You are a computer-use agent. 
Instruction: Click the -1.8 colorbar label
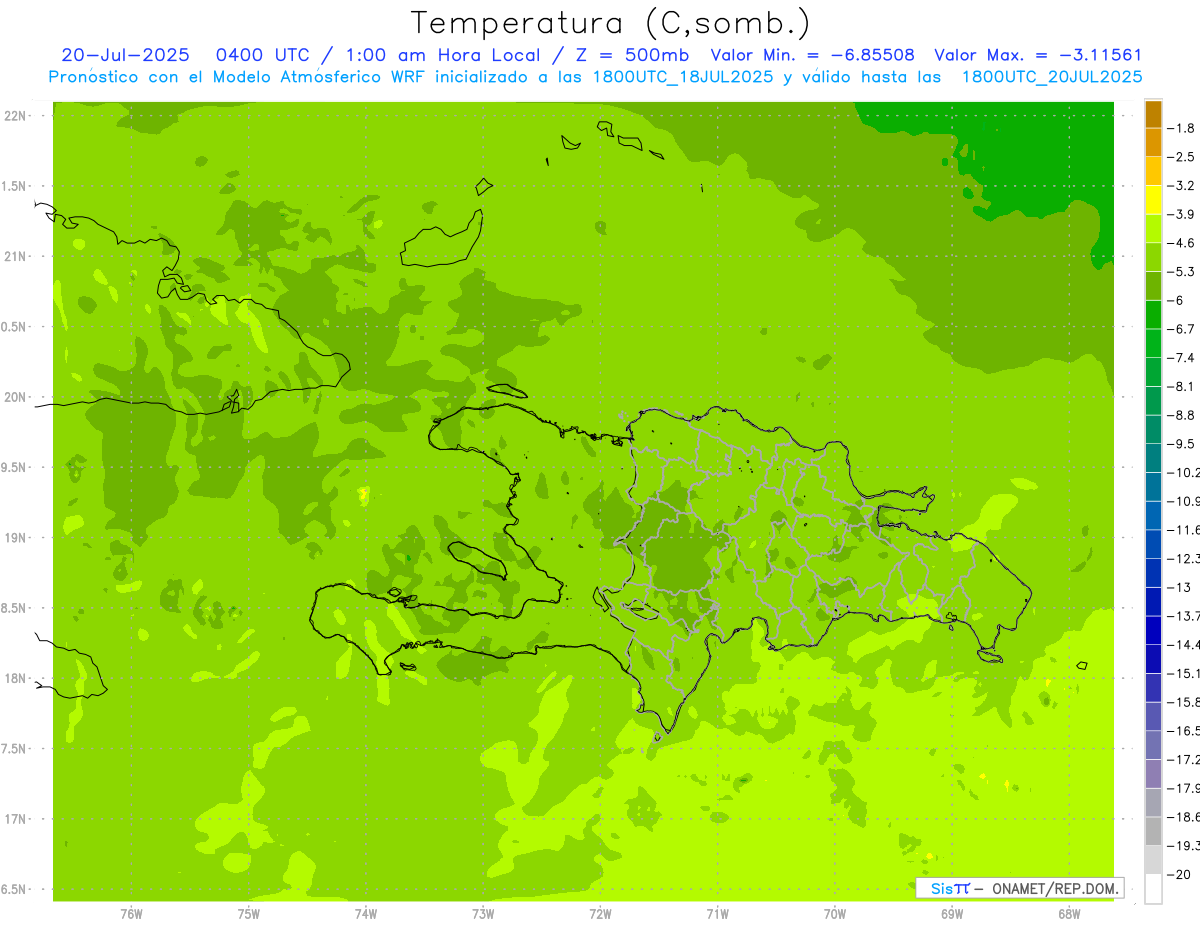1183,128
